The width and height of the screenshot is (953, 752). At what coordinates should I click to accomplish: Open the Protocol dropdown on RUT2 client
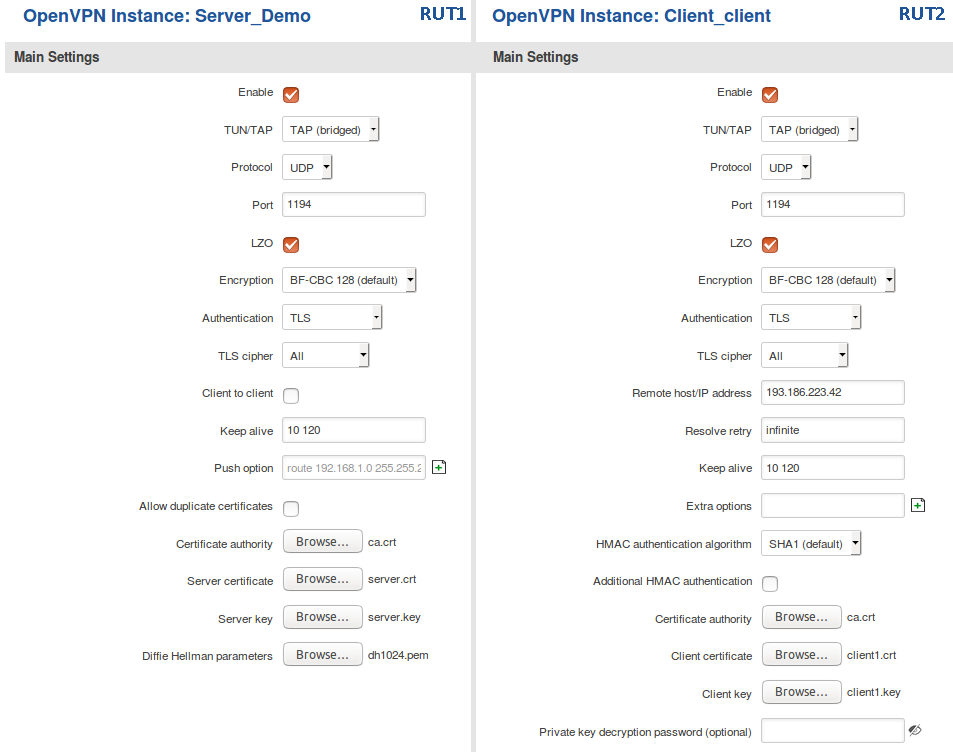point(786,167)
